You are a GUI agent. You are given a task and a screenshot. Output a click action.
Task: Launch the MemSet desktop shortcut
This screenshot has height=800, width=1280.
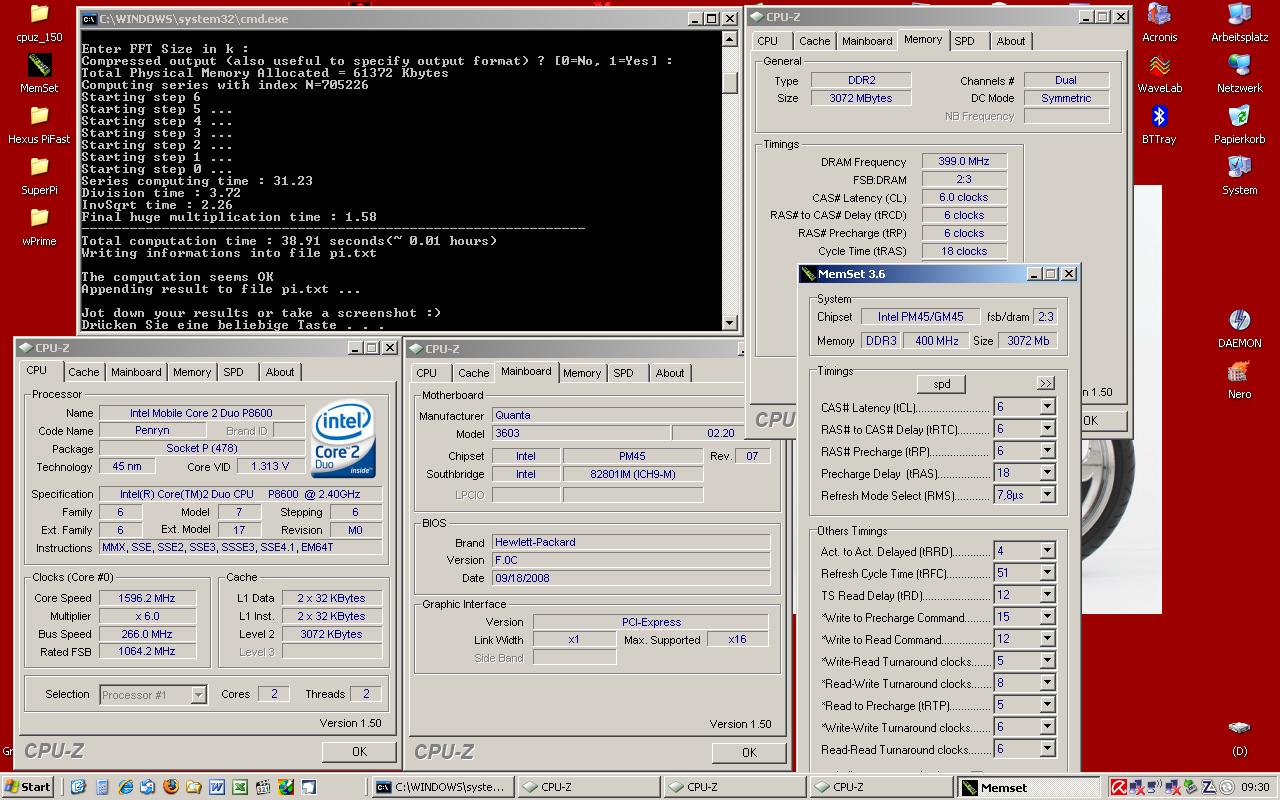point(39,73)
